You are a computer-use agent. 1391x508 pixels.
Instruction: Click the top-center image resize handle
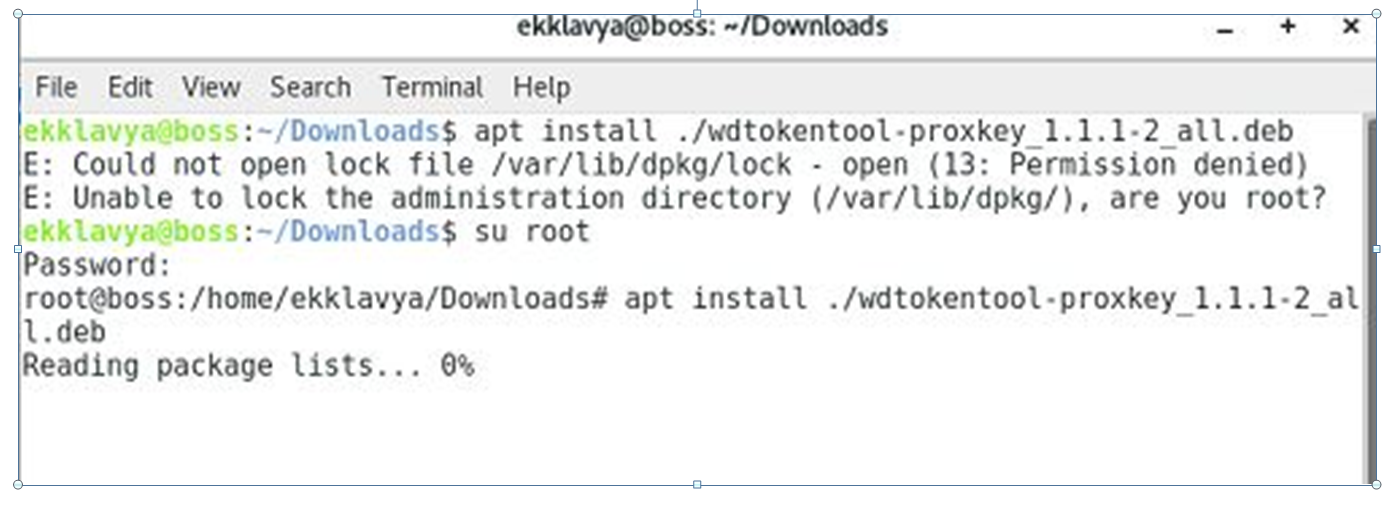pyautogui.click(x=697, y=14)
